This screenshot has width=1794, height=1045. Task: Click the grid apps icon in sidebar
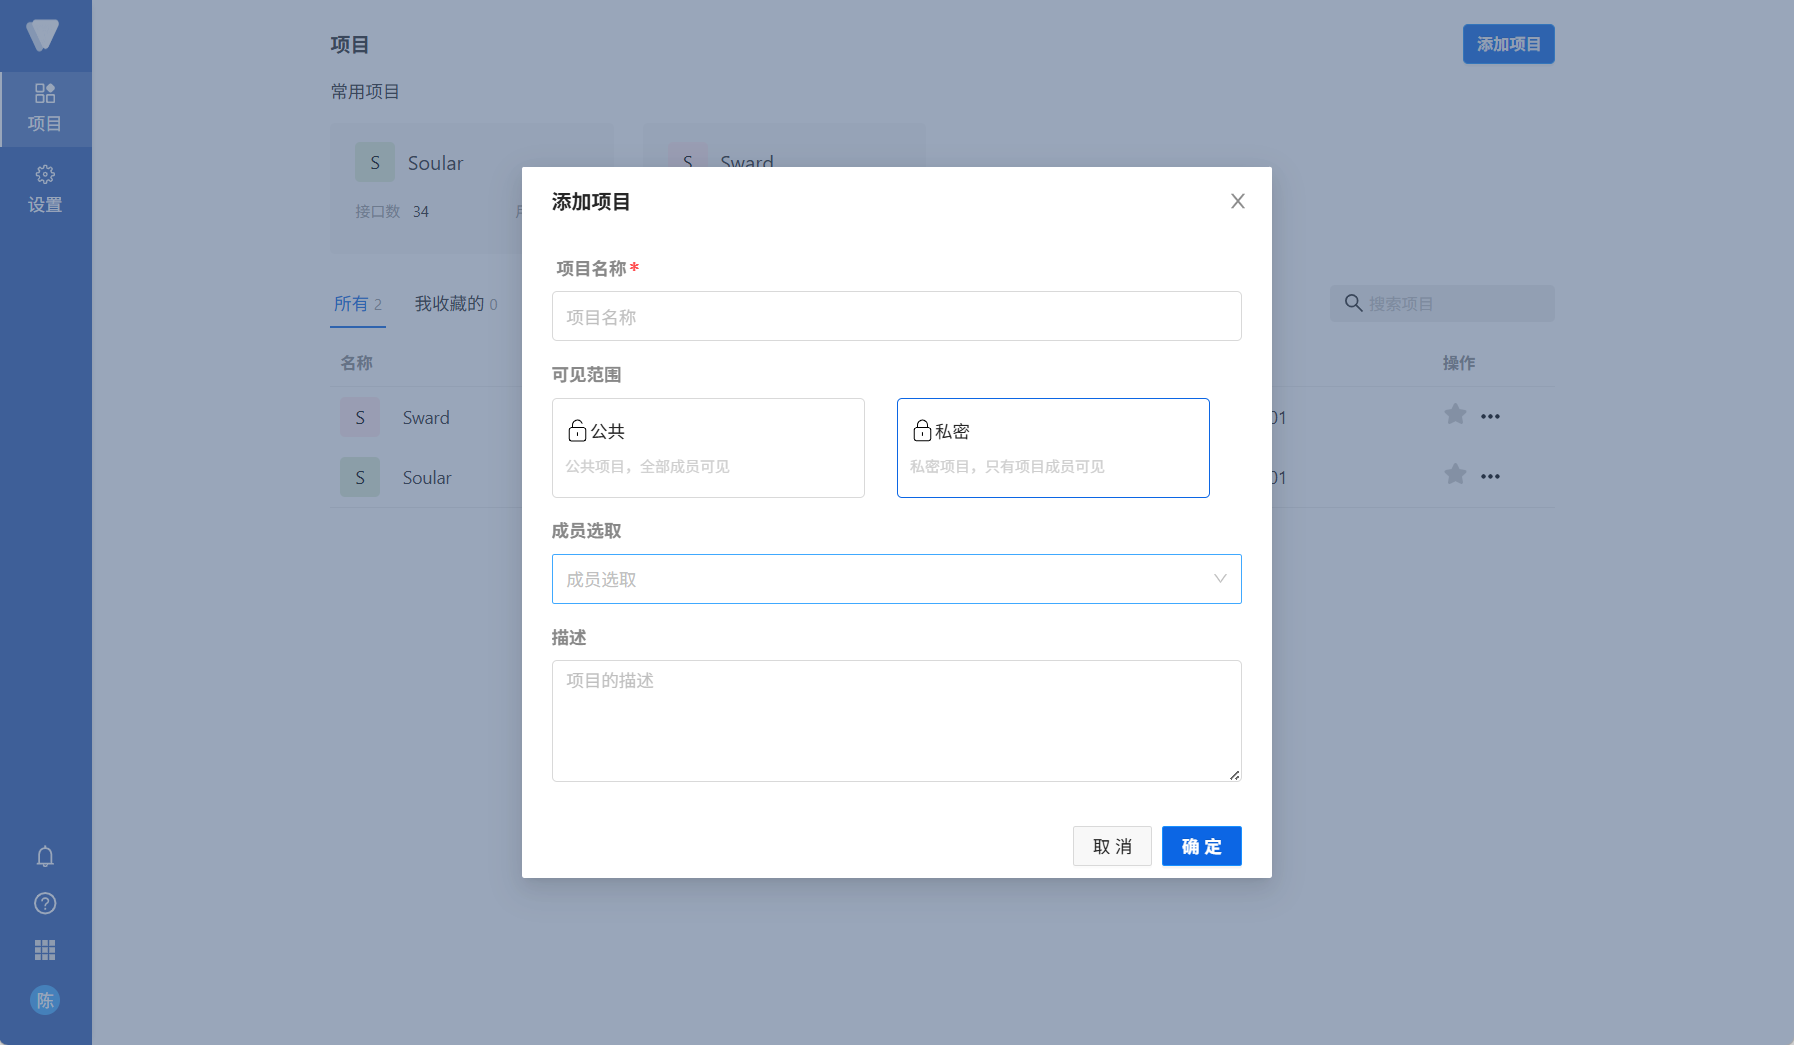tap(45, 950)
